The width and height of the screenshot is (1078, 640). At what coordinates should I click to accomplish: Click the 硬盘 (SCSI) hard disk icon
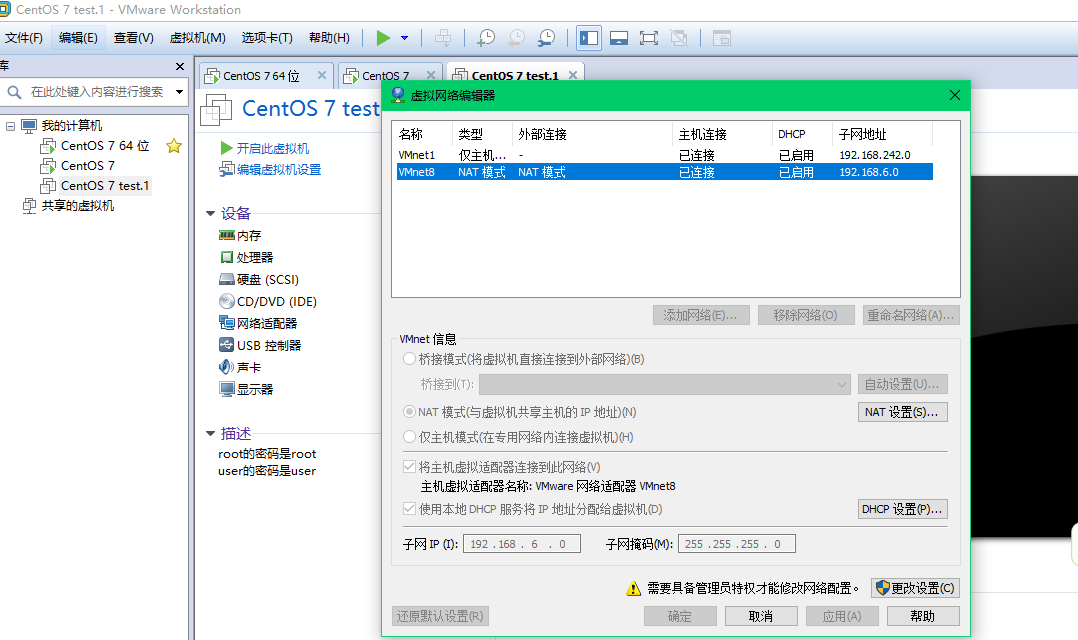(226, 279)
